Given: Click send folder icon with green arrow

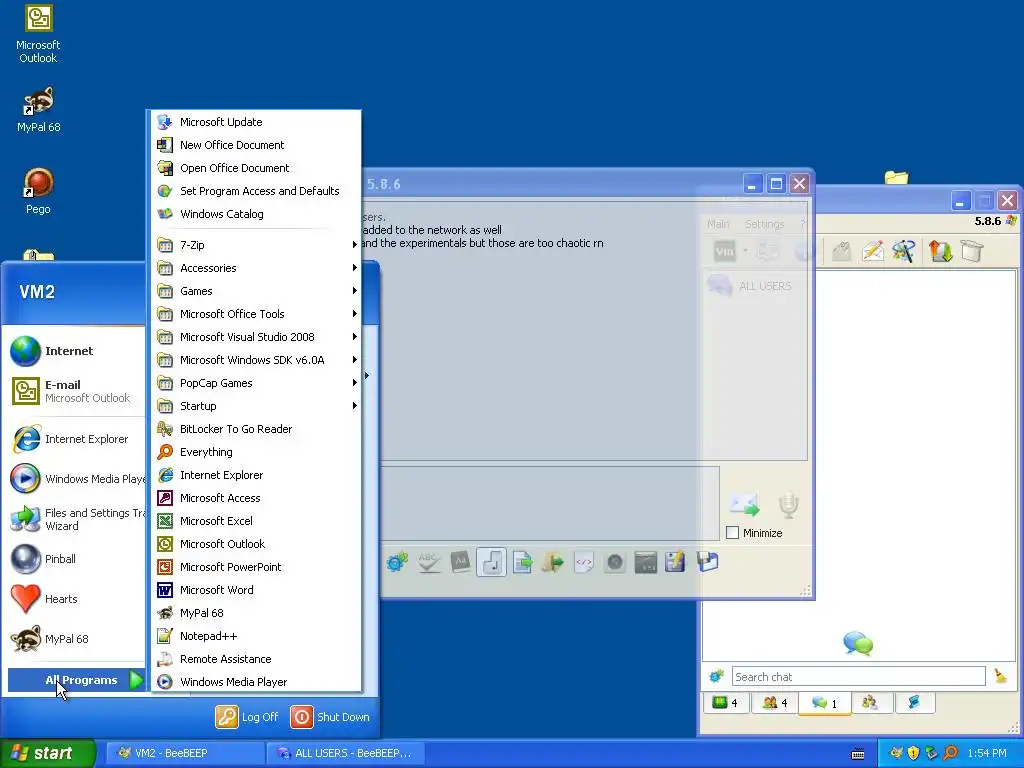Looking at the screenshot, I should [x=552, y=562].
